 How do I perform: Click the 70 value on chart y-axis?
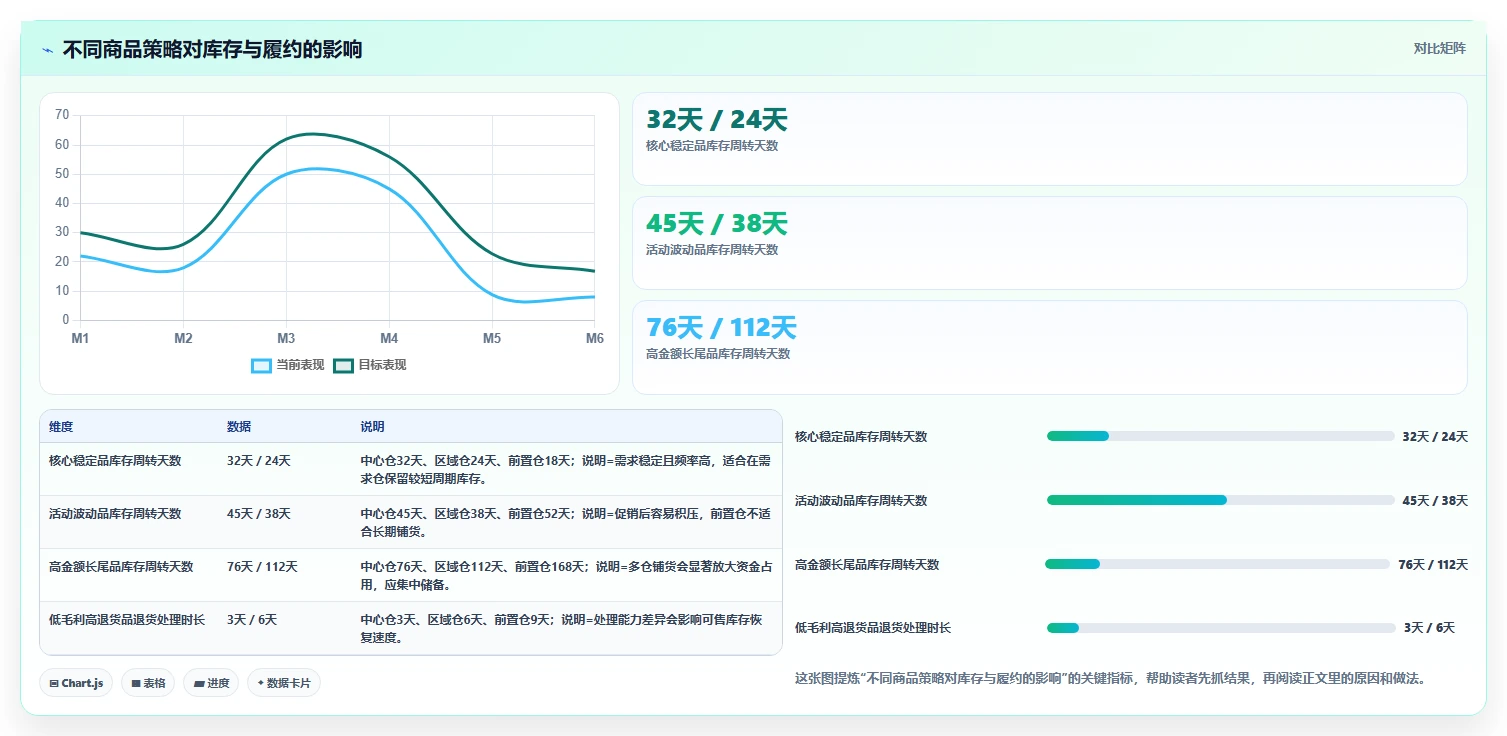tap(62, 115)
